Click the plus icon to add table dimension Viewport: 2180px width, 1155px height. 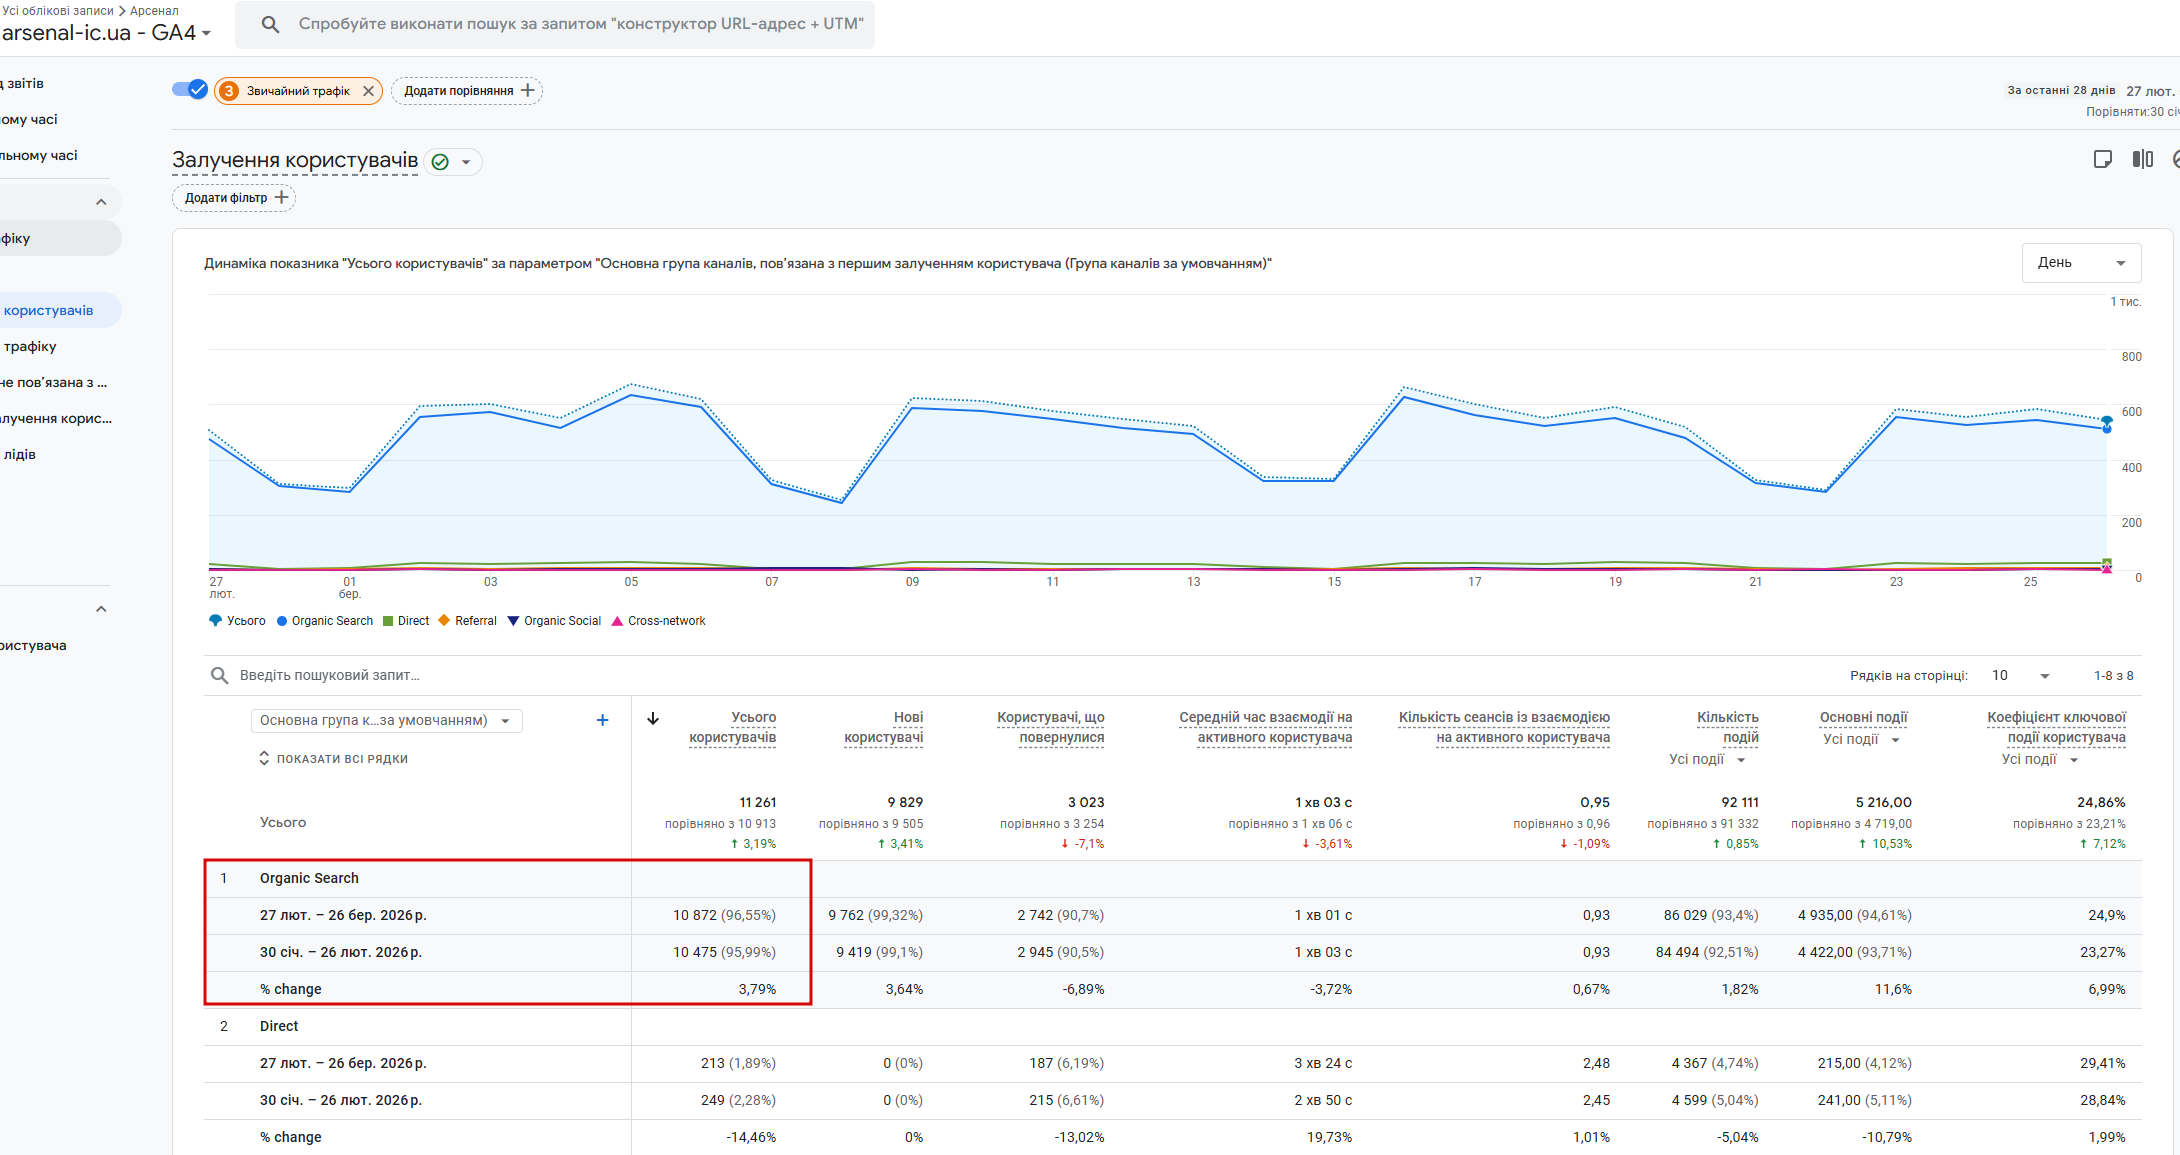click(602, 720)
